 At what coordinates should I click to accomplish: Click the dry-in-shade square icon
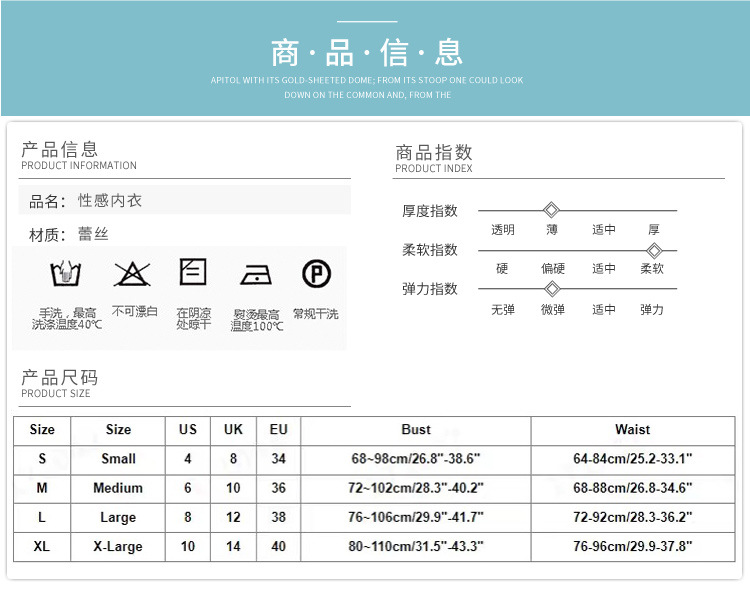pos(193,272)
